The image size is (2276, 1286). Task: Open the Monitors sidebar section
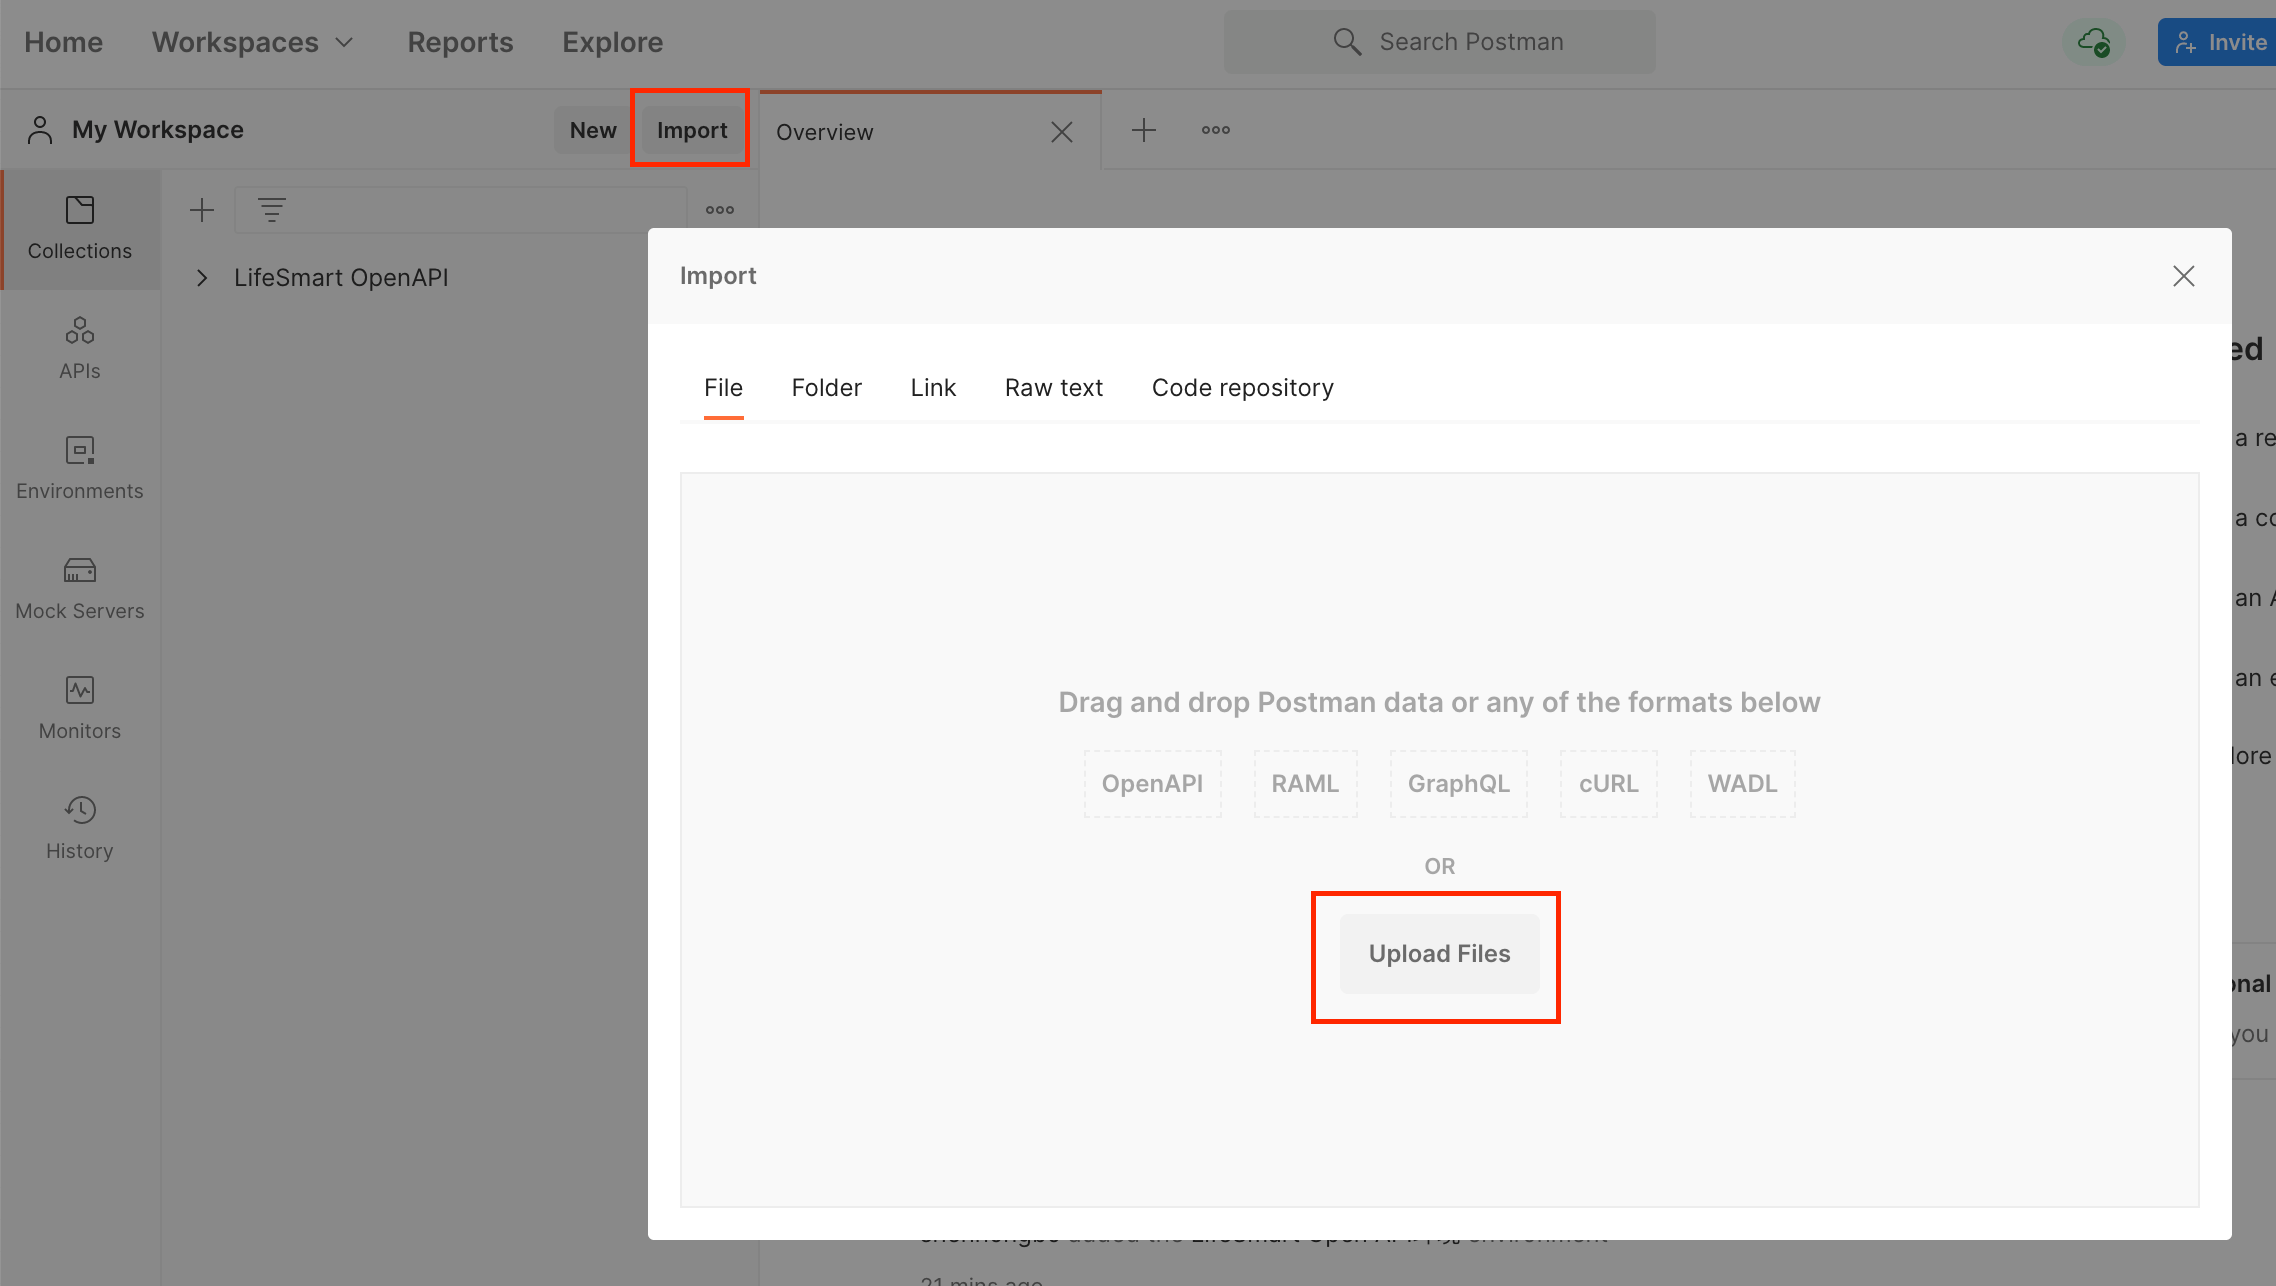pos(80,709)
